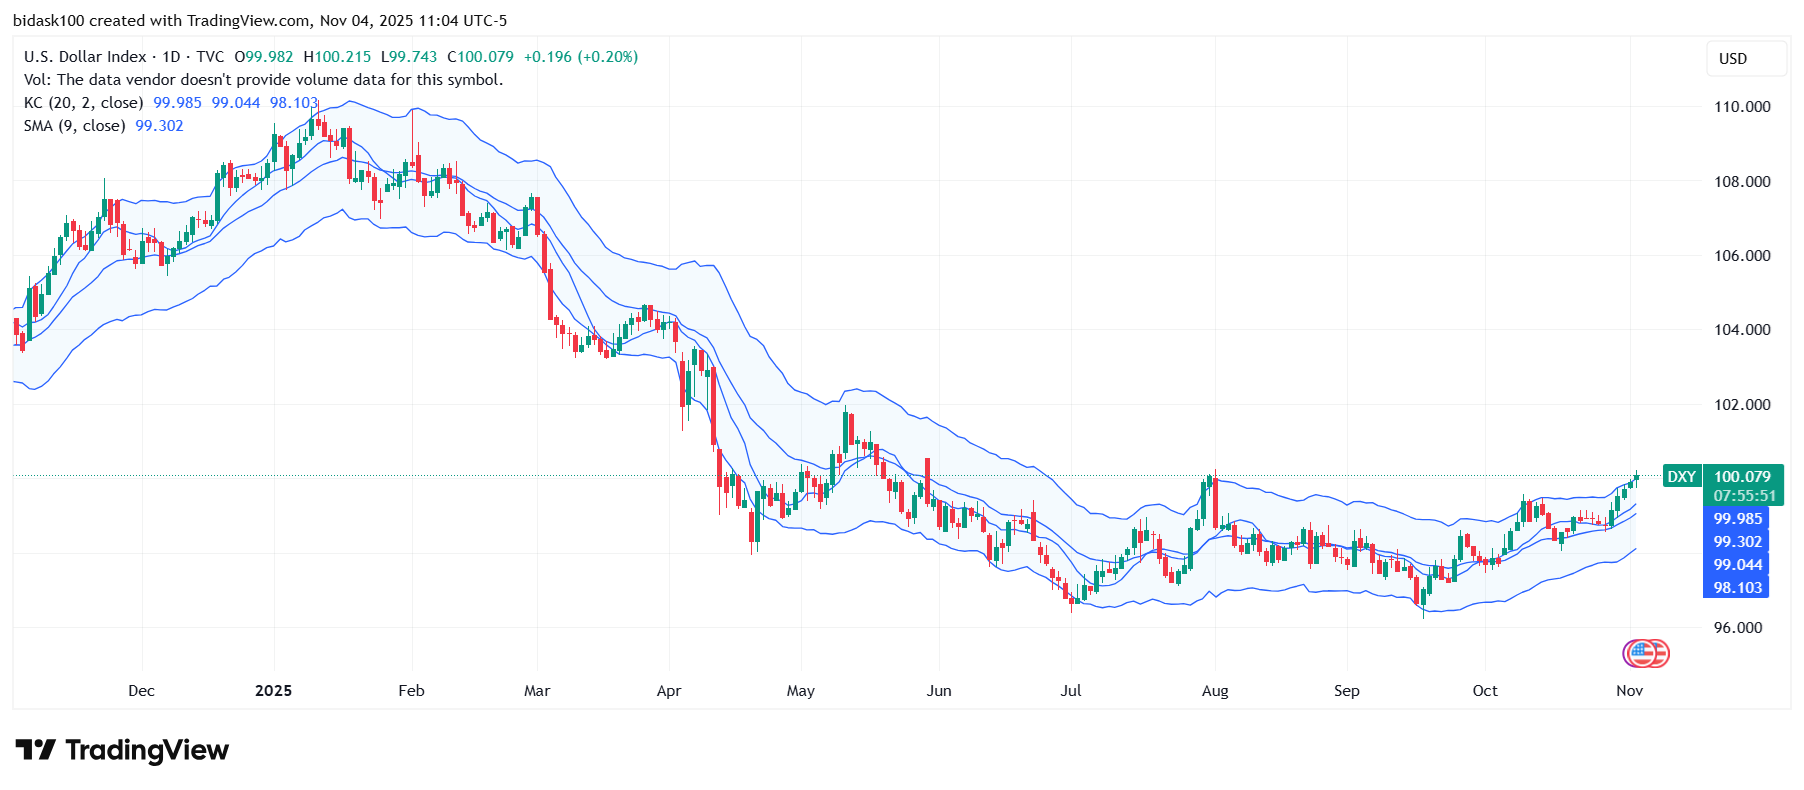
Task: Click the volume data unavailable message
Action: pos(263,80)
